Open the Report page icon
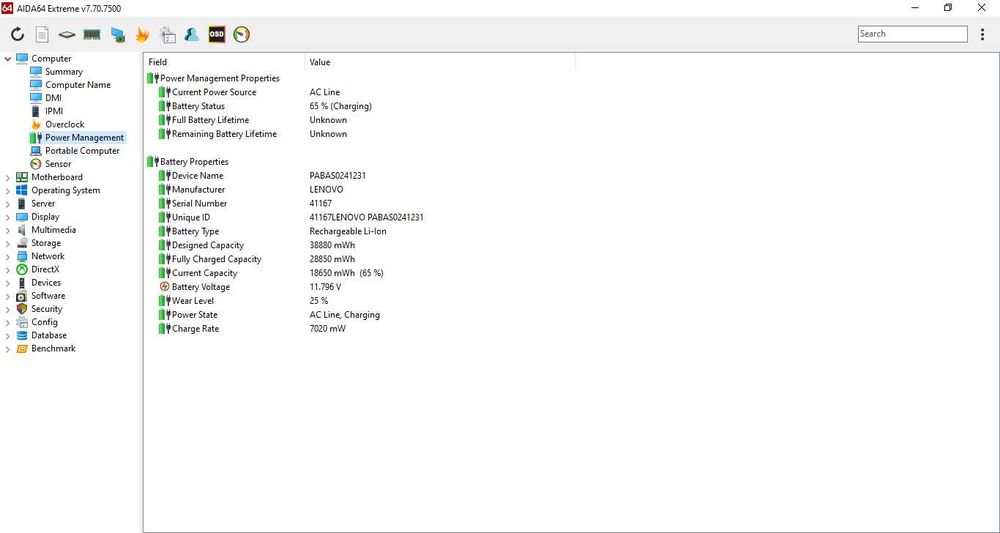 pos(41,34)
